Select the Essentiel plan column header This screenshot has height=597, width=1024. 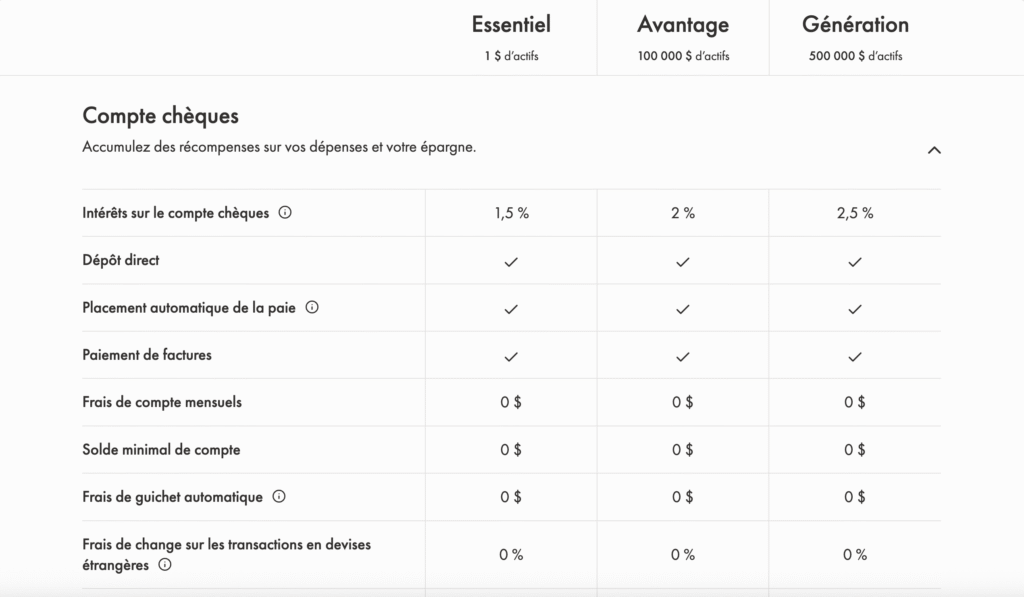511,23
